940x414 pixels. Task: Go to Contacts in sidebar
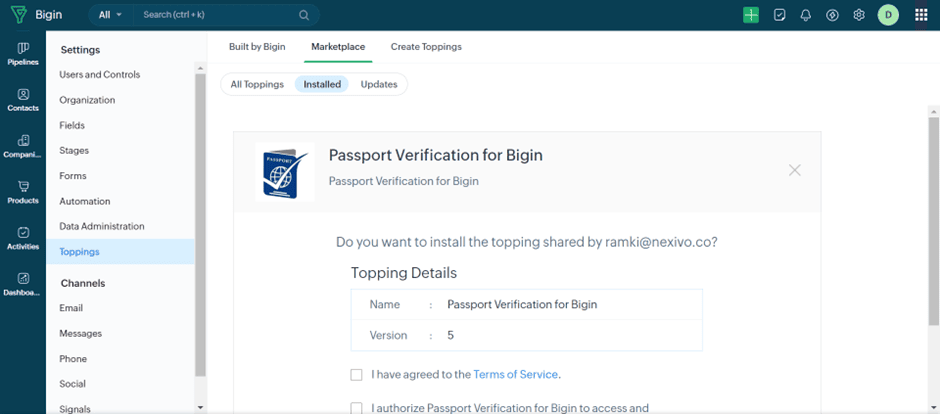point(23,100)
